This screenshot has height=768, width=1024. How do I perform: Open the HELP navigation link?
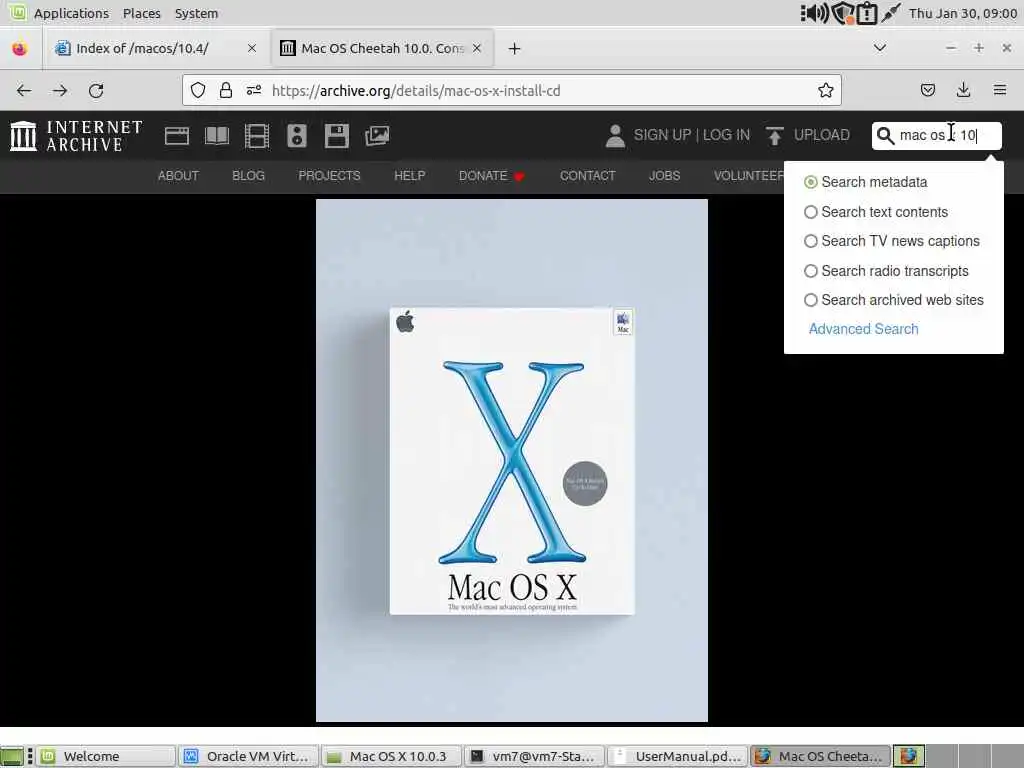tap(409, 176)
